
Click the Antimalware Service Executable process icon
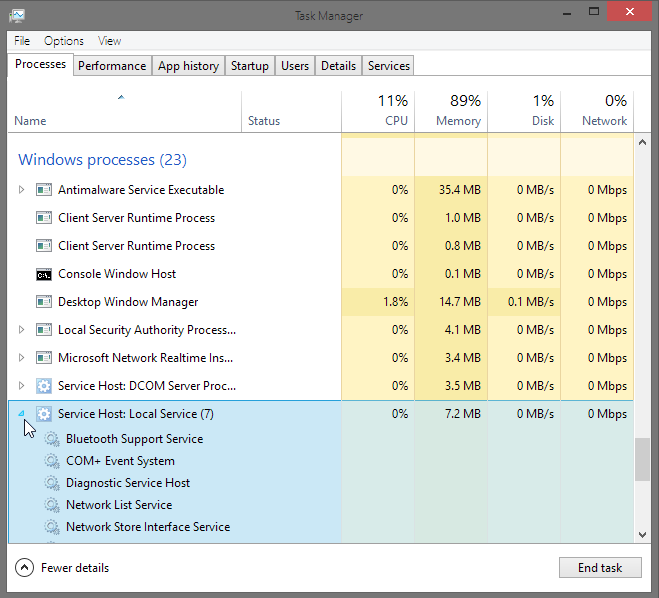(x=44, y=190)
